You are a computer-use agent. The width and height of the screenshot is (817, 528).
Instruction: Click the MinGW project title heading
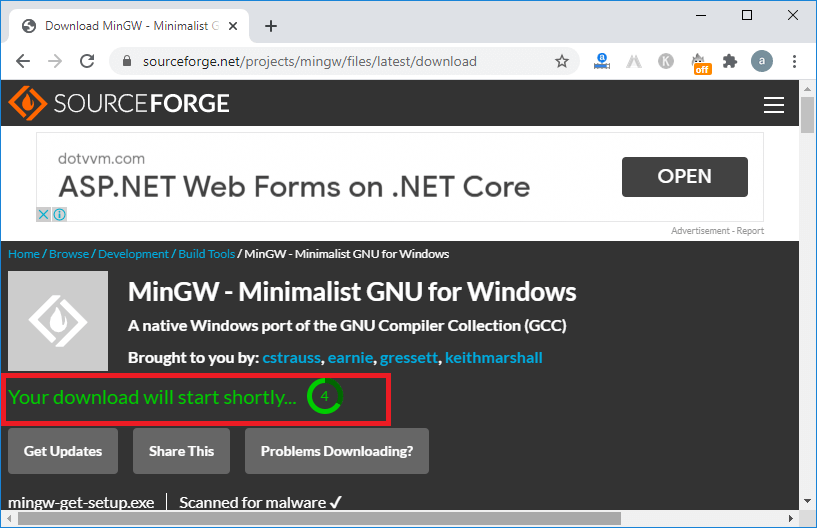point(352,291)
